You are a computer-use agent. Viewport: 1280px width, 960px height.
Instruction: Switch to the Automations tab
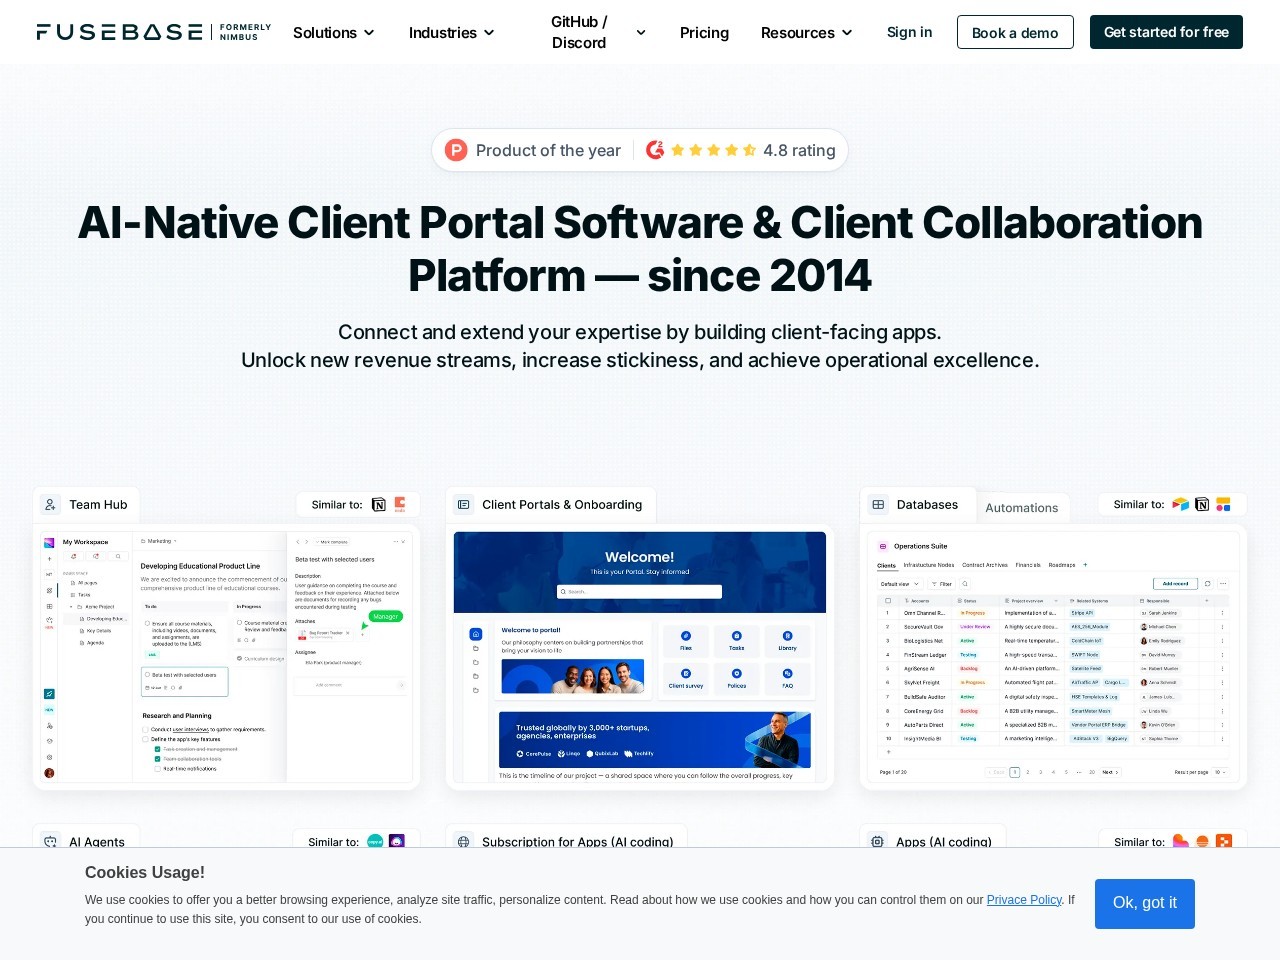point(1022,508)
